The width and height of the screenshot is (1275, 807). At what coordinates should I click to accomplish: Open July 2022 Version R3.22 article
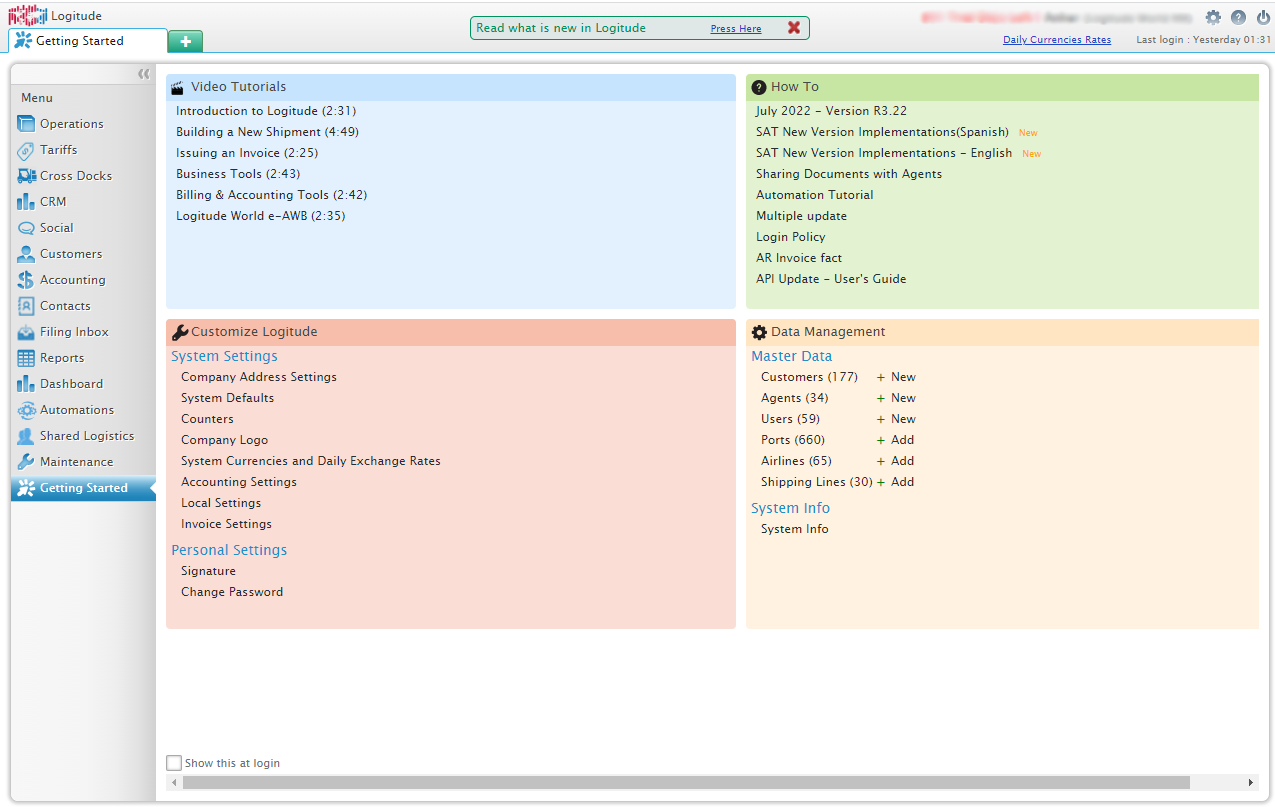pos(832,111)
